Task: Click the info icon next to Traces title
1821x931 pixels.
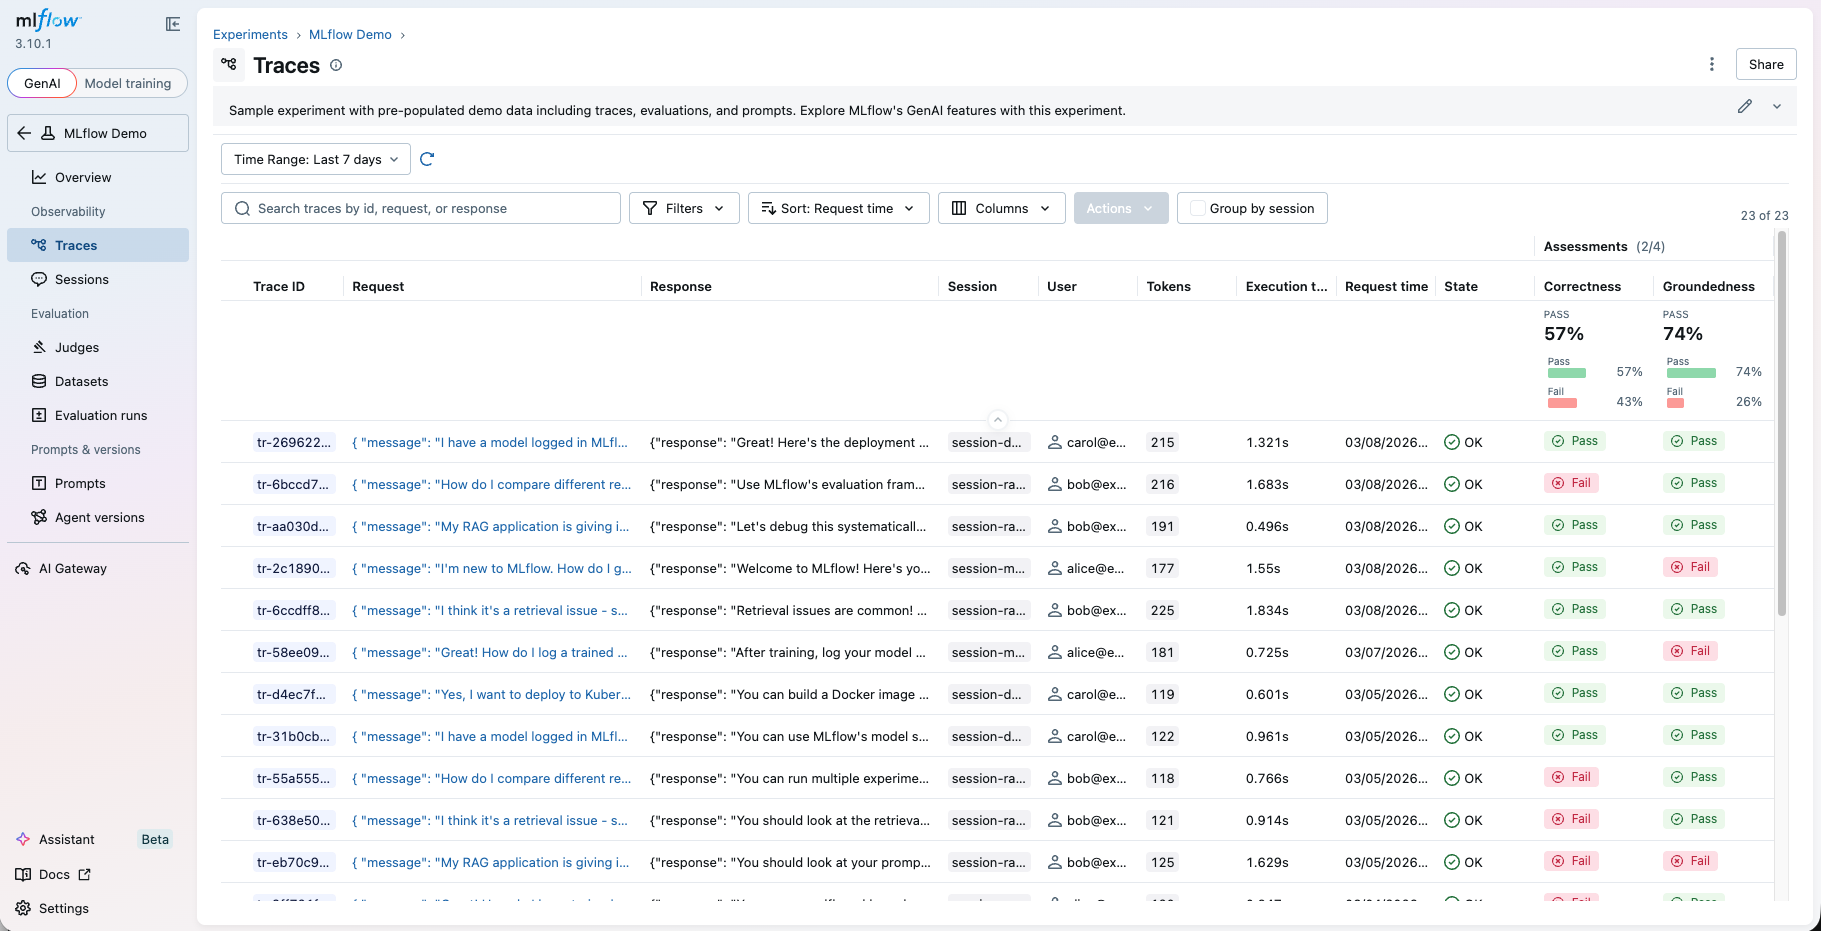Action: [x=336, y=65]
